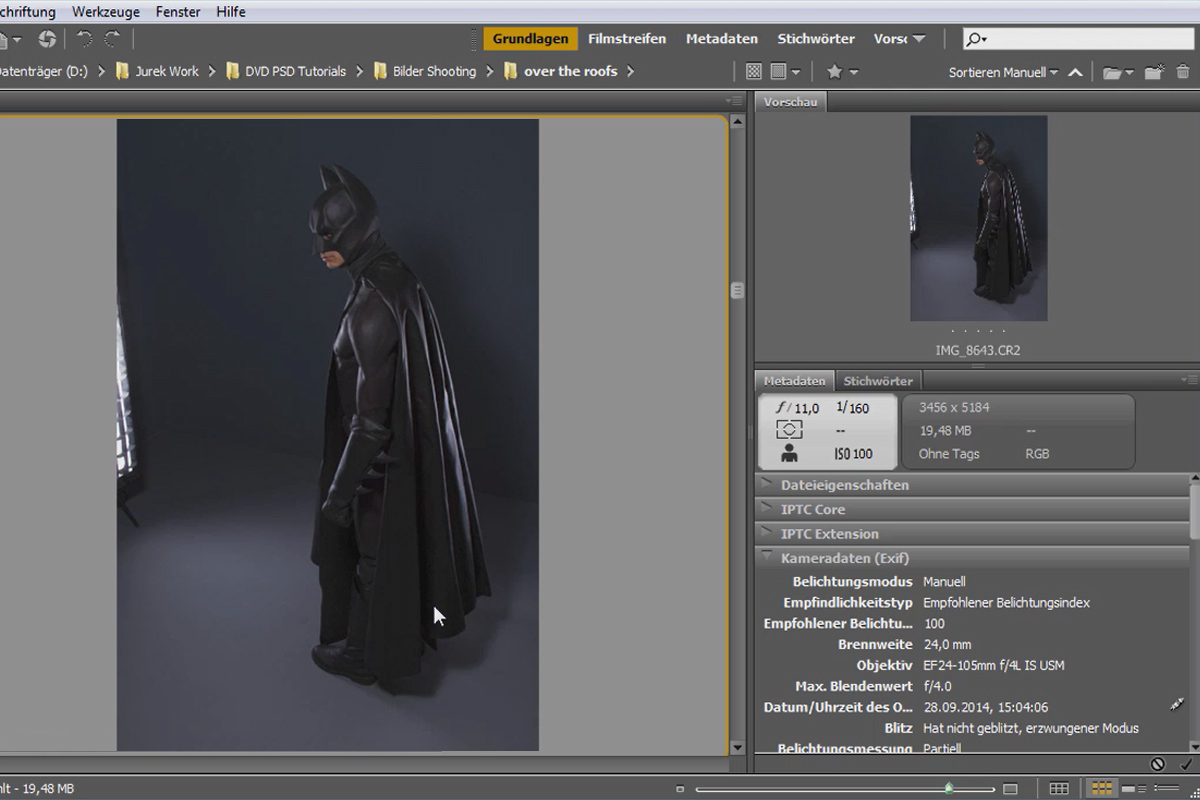Switch to Stichwörter workspace

pos(816,39)
